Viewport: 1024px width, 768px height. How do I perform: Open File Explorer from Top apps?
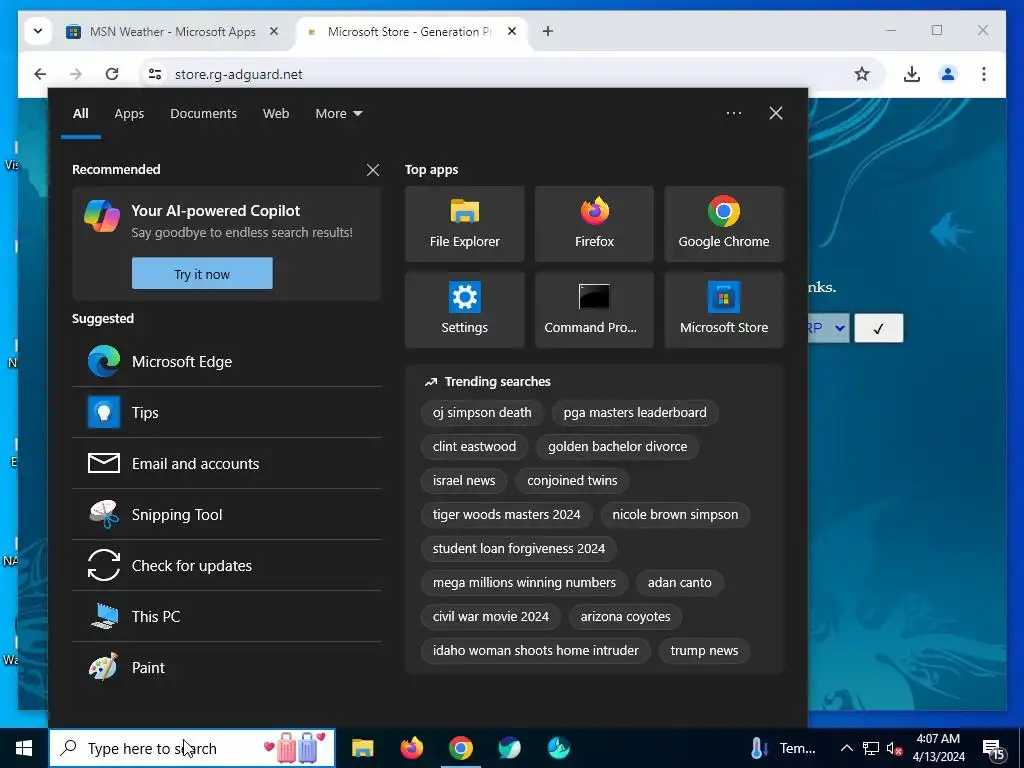click(x=464, y=224)
